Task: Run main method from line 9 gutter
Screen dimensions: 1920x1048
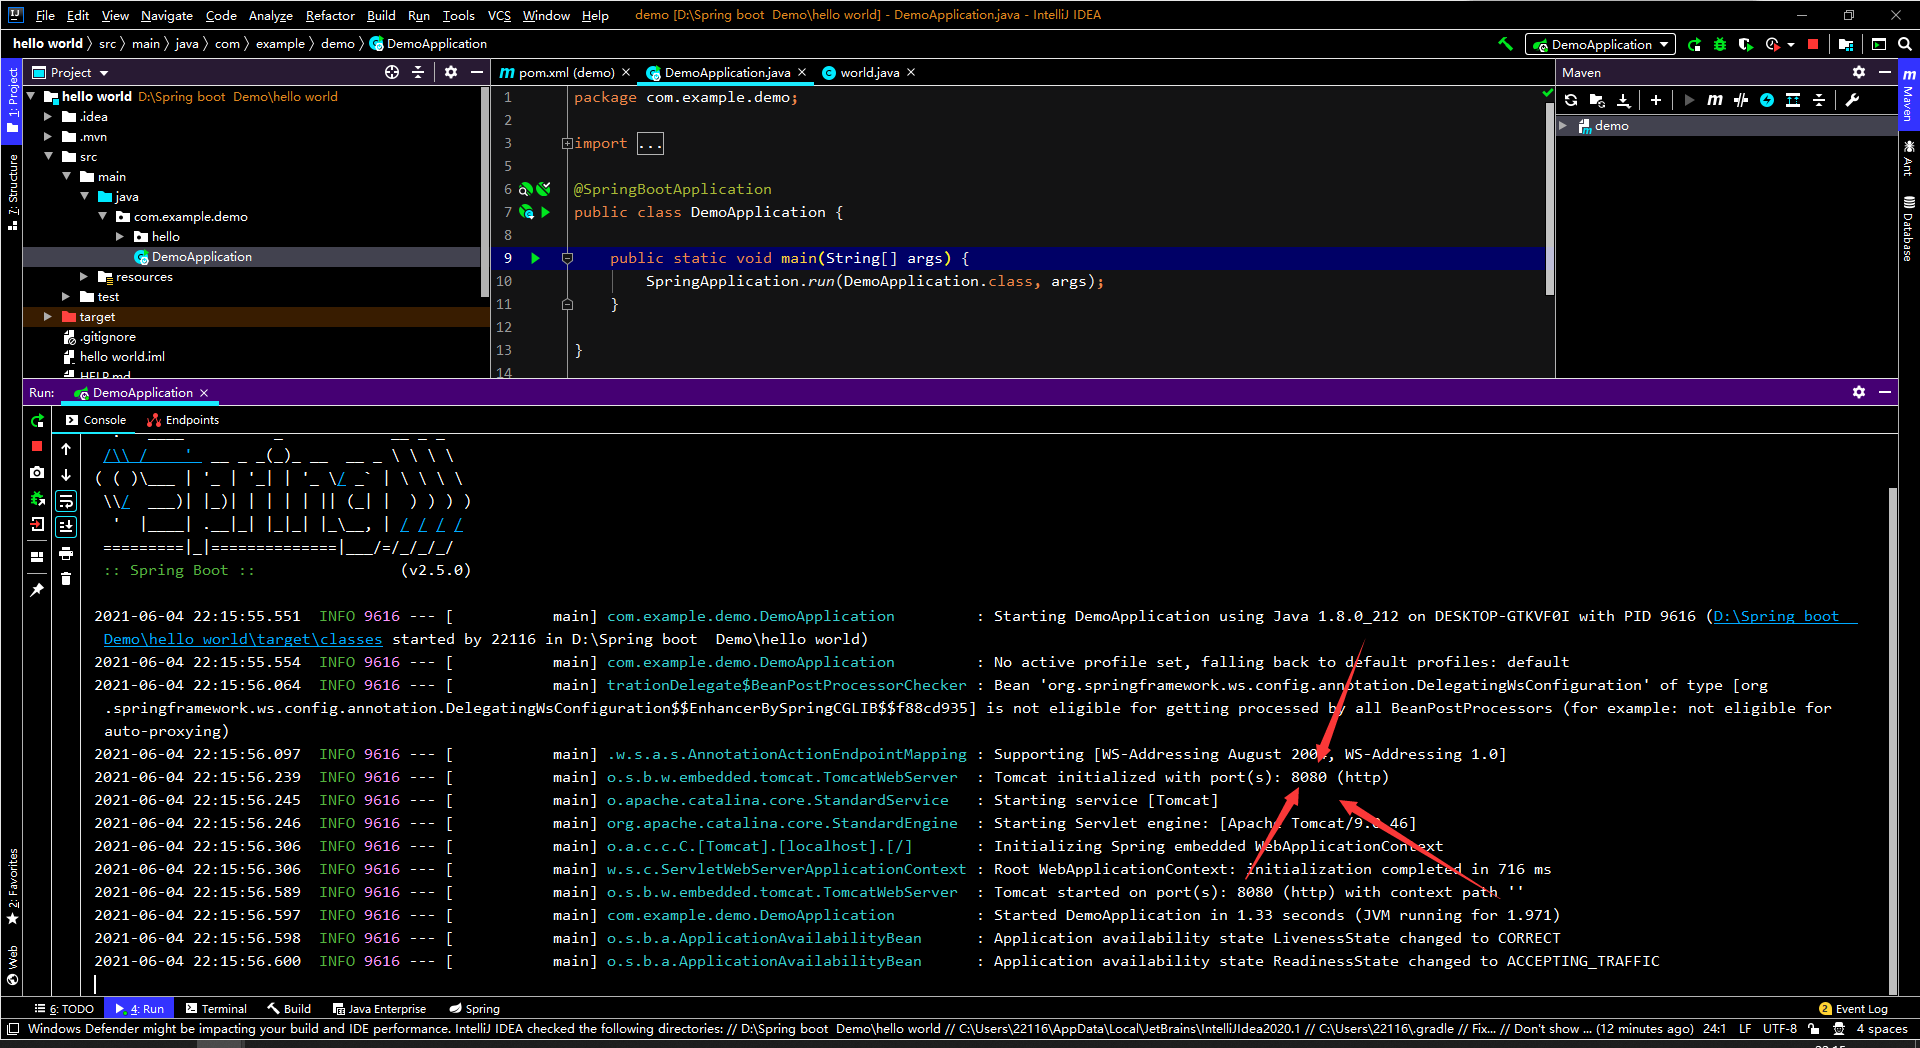Action: point(536,258)
